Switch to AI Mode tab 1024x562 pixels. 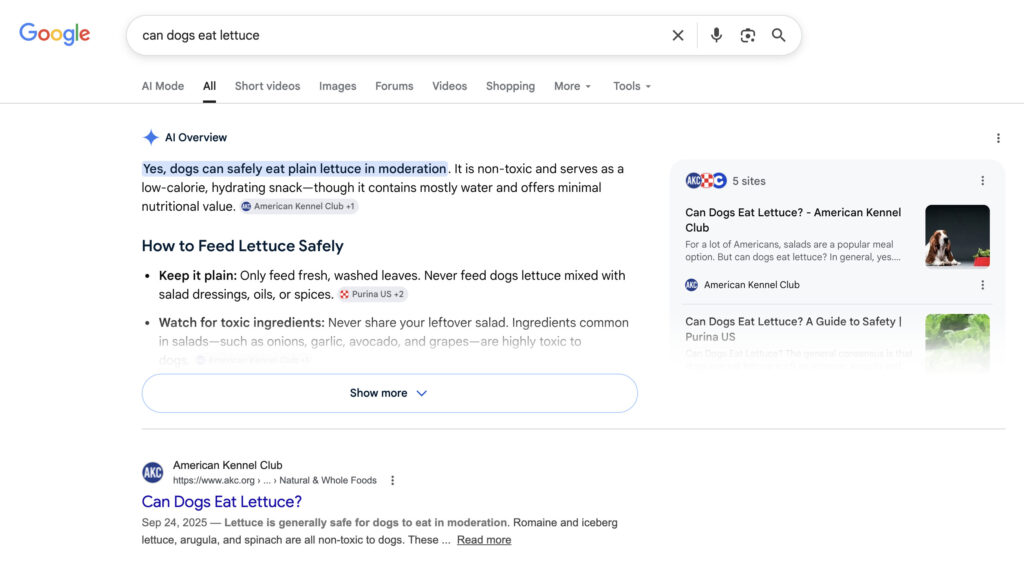[163, 86]
